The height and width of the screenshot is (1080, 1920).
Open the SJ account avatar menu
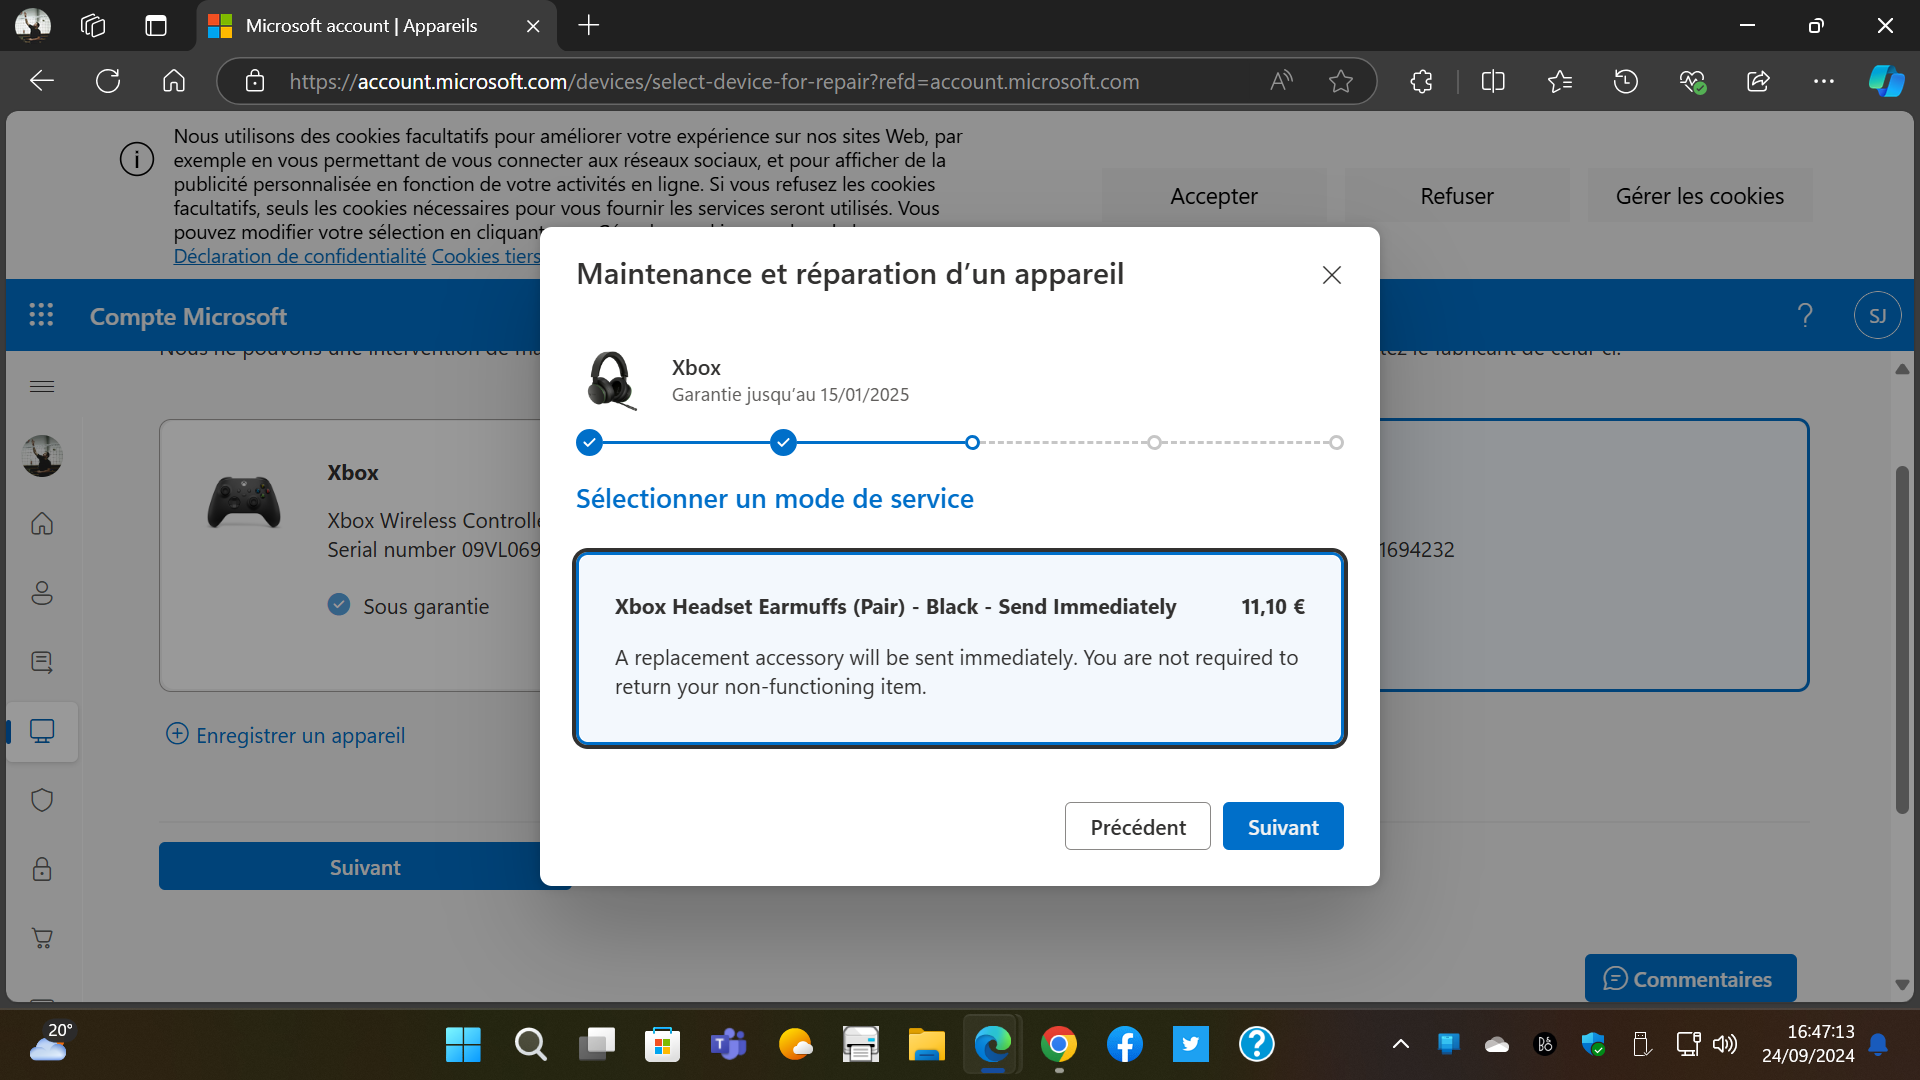pos(1877,316)
